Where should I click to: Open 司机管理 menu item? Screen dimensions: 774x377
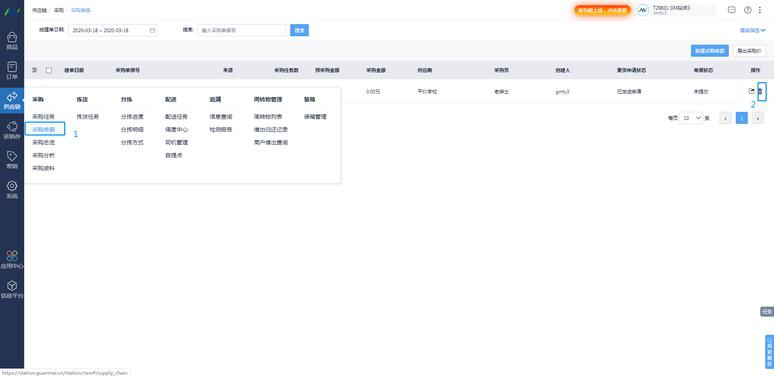(176, 142)
